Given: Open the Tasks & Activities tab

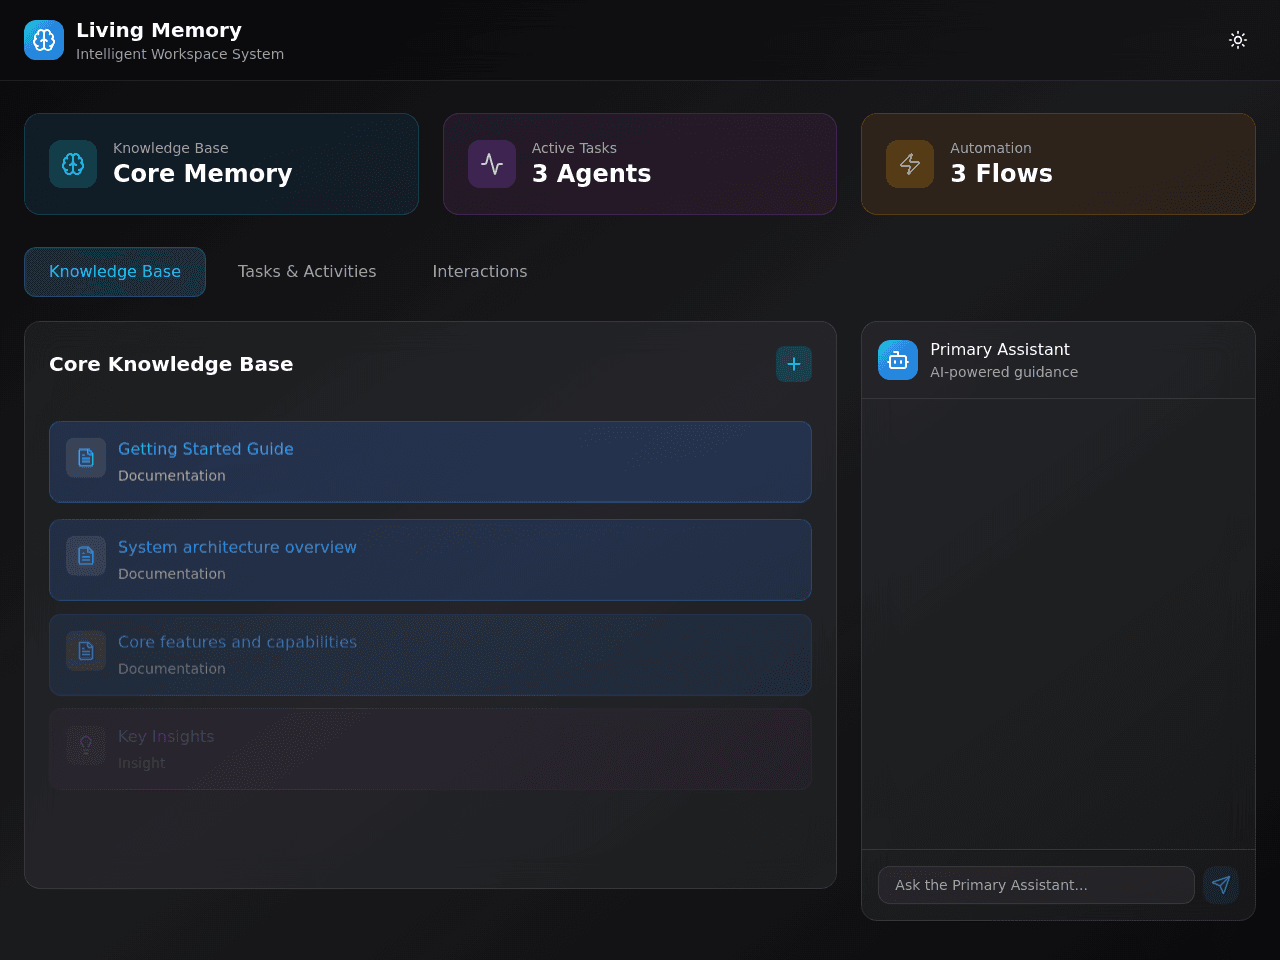Looking at the screenshot, I should coord(307,272).
